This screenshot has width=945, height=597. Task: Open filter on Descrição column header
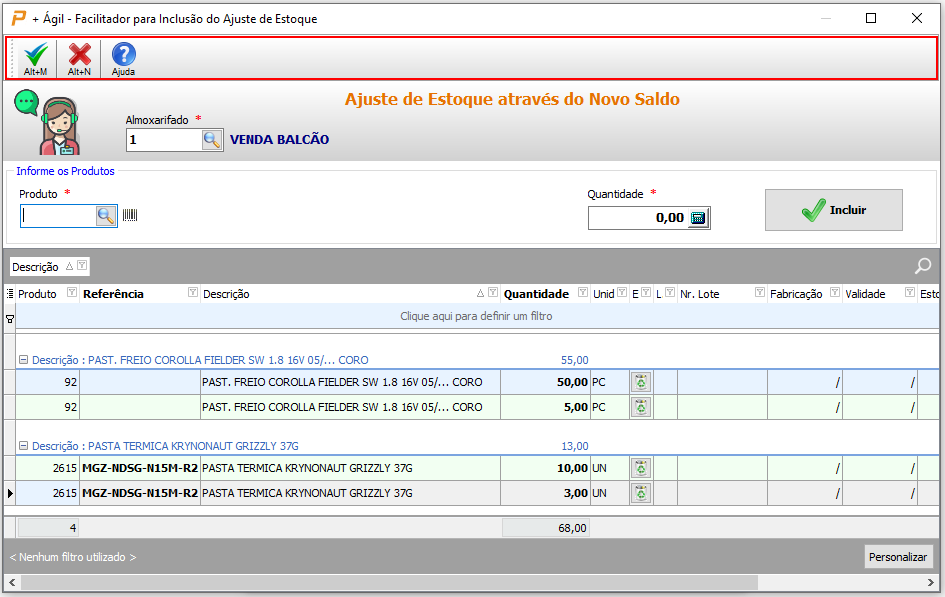click(492, 293)
